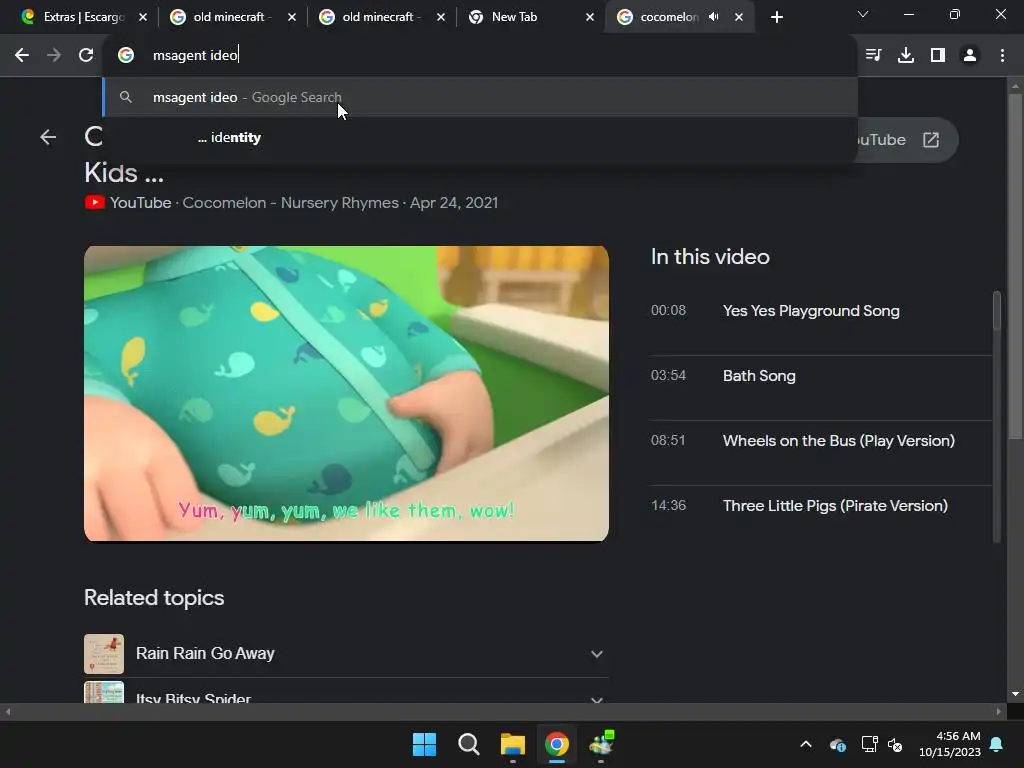Screen dimensions: 1024x768
Task: Open clock showing 4:56 AM
Action: pos(950,744)
